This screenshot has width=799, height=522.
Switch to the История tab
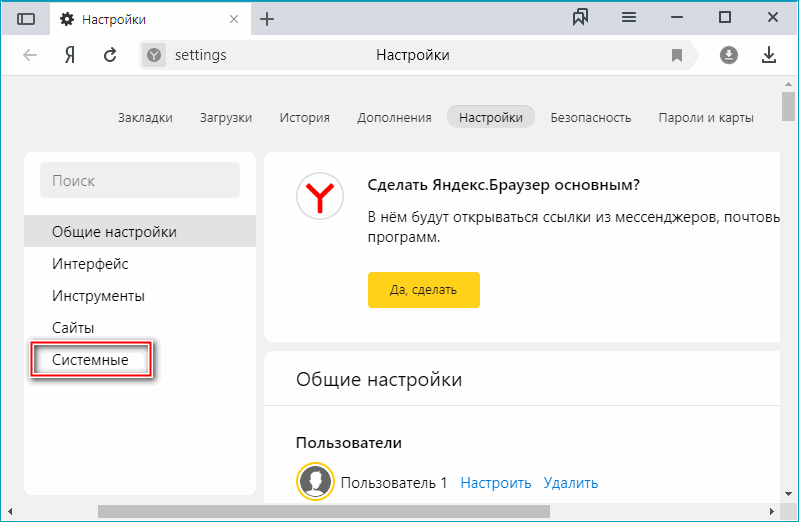[304, 118]
